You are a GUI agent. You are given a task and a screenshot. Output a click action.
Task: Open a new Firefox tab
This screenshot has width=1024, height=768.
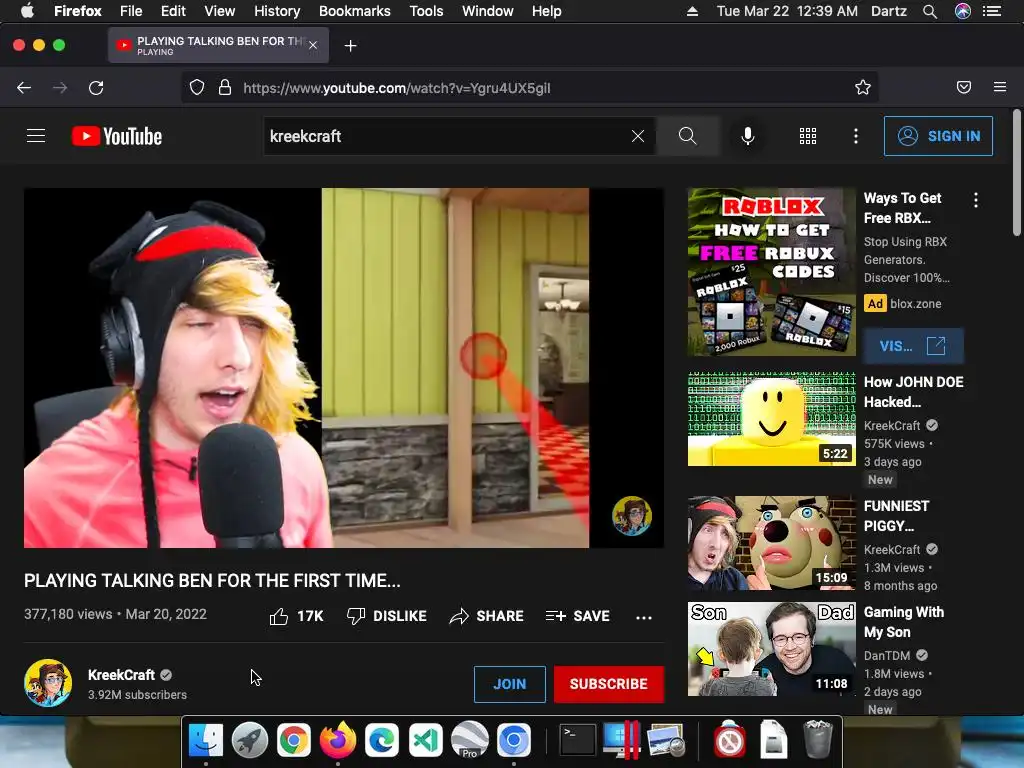click(x=351, y=46)
